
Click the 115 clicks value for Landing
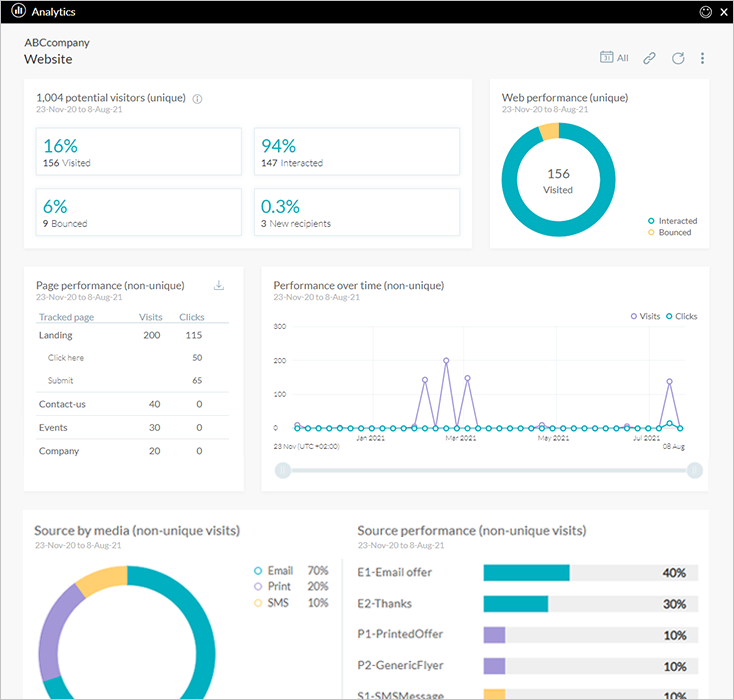[194, 335]
